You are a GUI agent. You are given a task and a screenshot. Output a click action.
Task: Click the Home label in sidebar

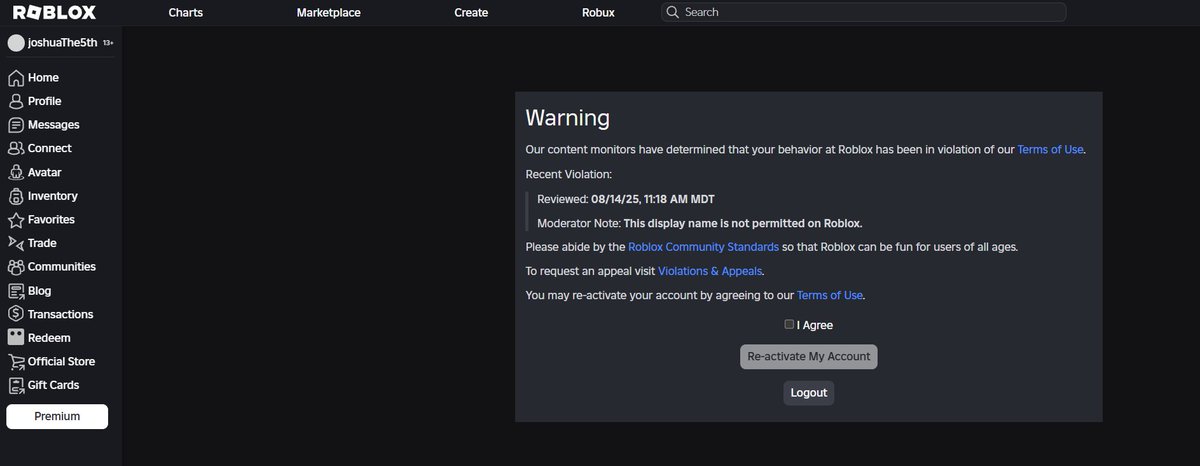pyautogui.click(x=43, y=78)
